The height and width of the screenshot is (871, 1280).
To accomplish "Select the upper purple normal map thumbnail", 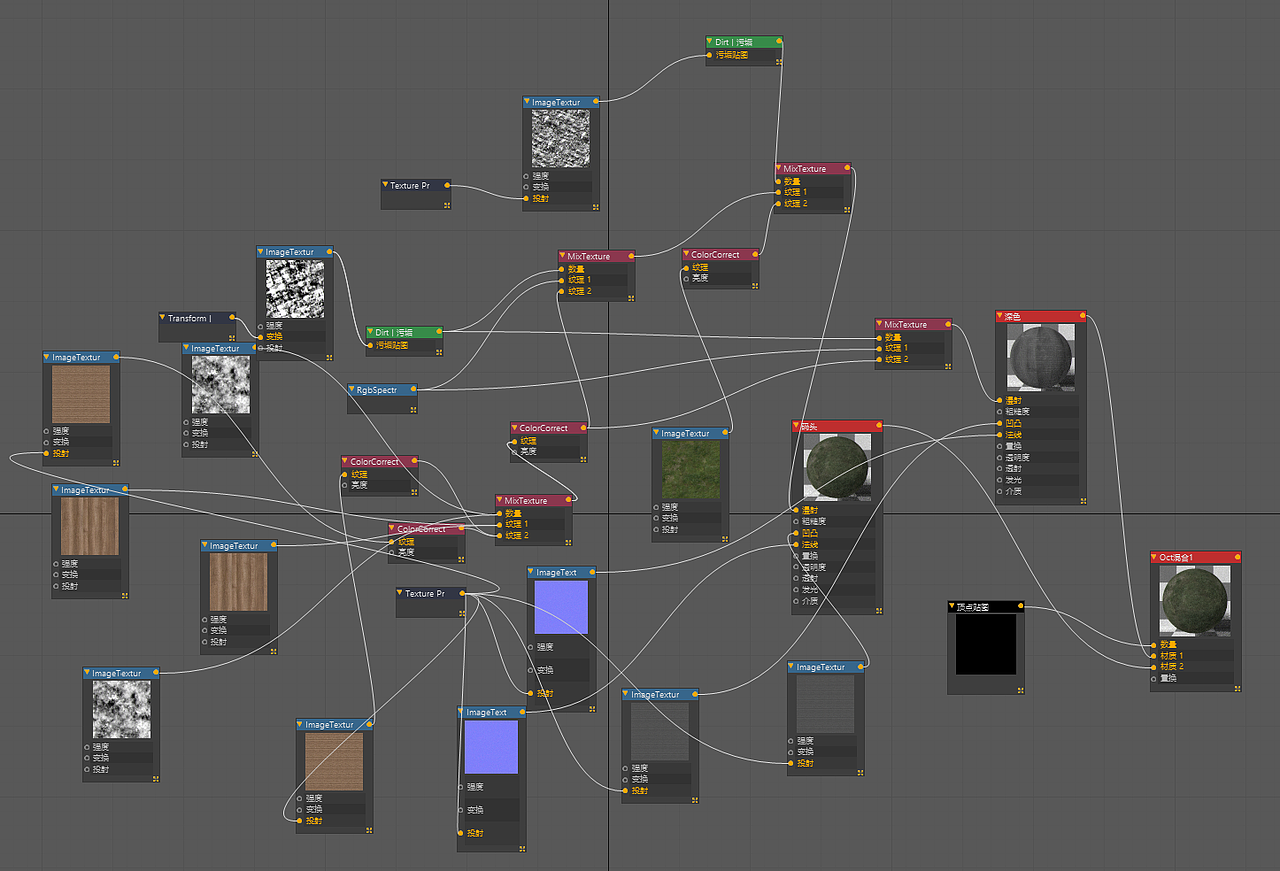I will 561,607.
